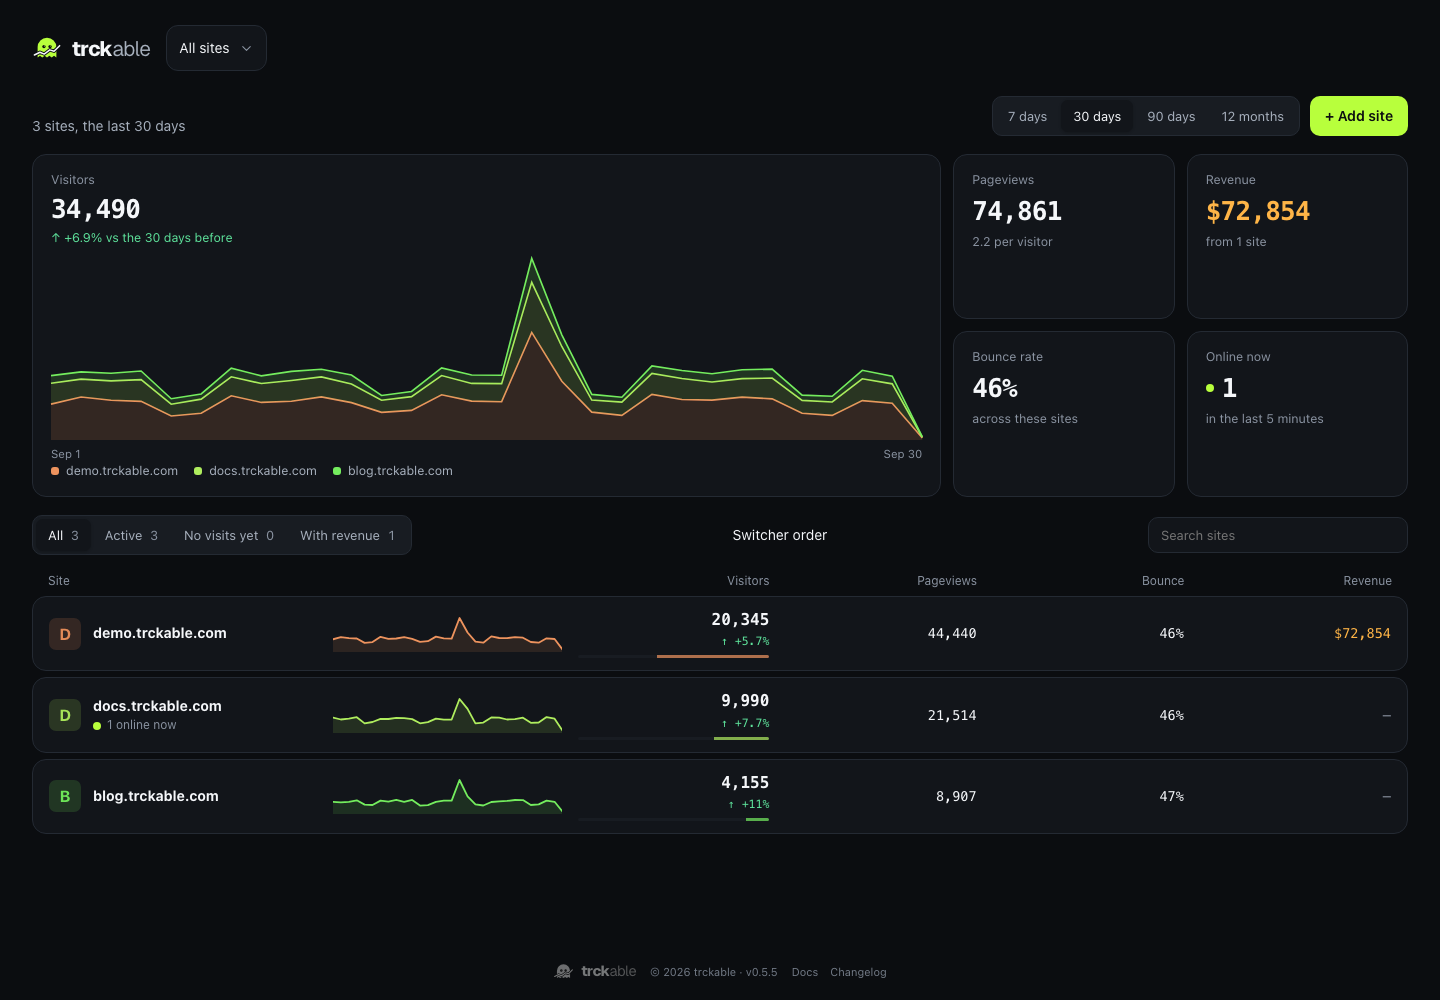Filter by Active sites
The image size is (1440, 1000).
point(131,536)
